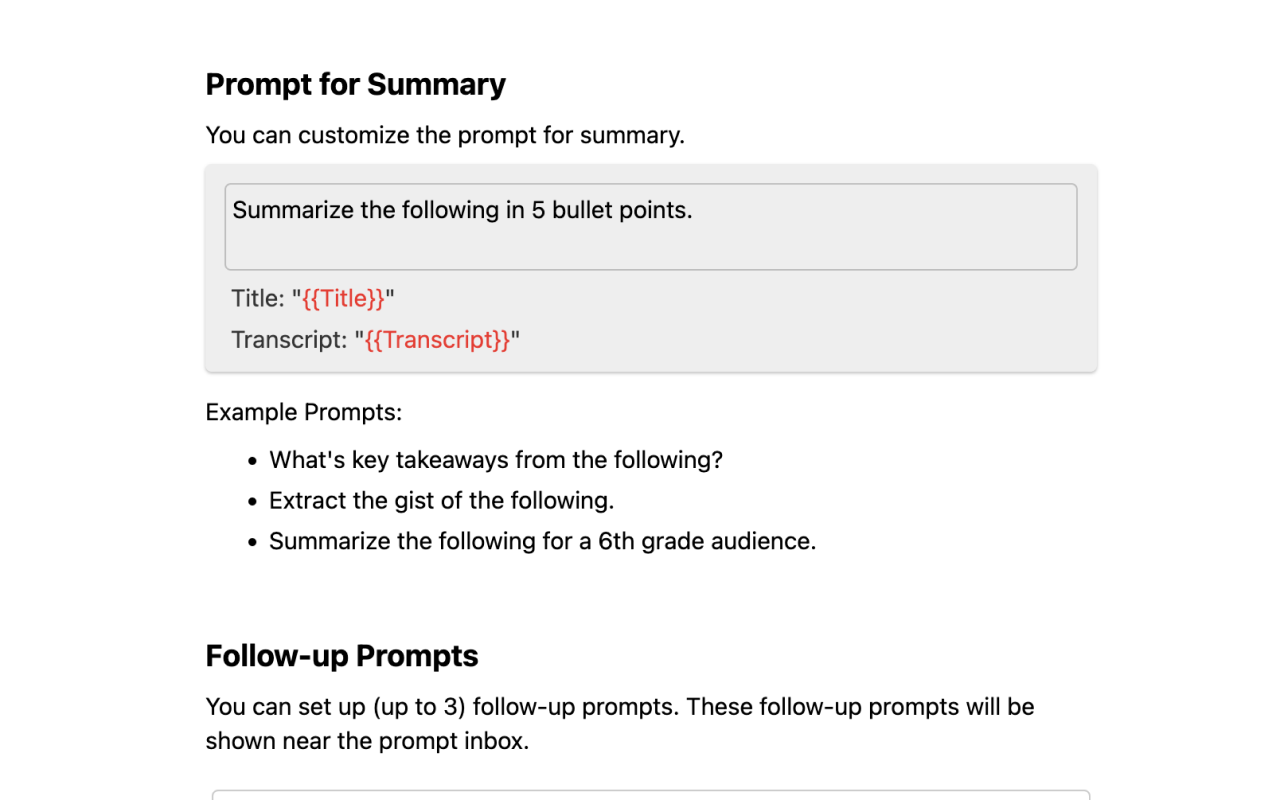Click the 'Follow-up Prompts' heading
Screen dimensions: 1280x800
pyautogui.click(x=341, y=656)
